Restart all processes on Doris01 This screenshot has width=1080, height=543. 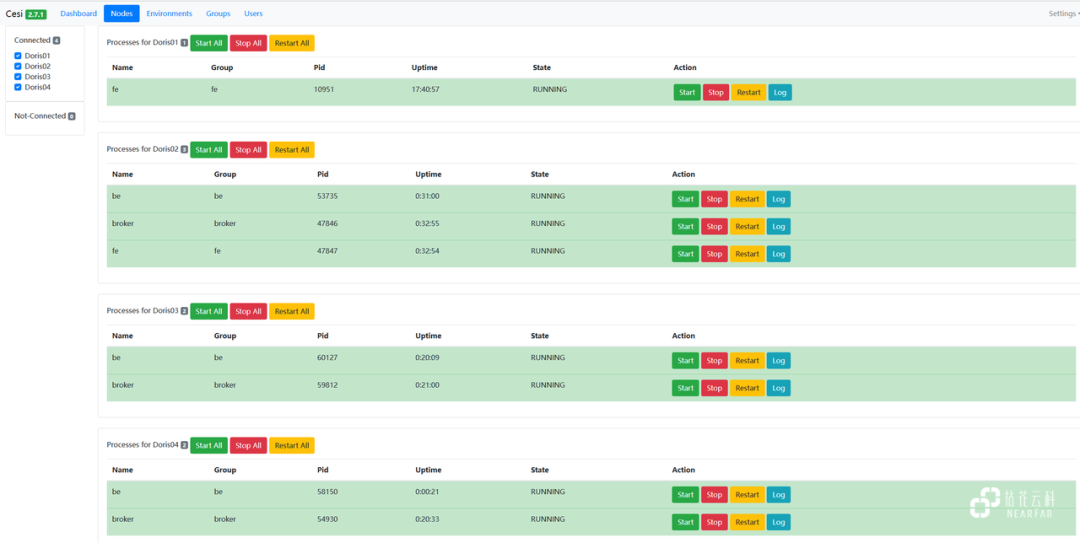click(x=292, y=43)
